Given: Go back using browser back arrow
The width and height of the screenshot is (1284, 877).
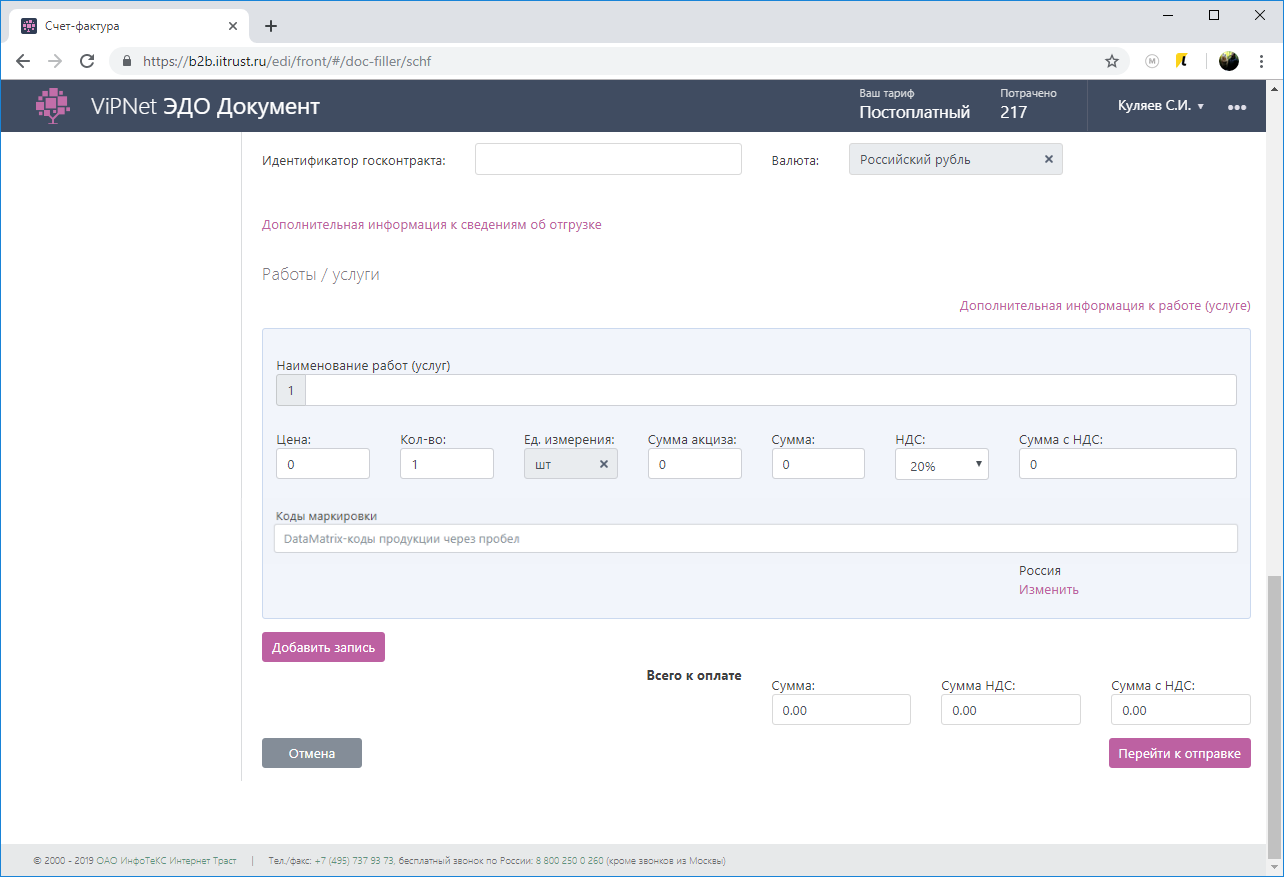Looking at the screenshot, I should (x=23, y=60).
